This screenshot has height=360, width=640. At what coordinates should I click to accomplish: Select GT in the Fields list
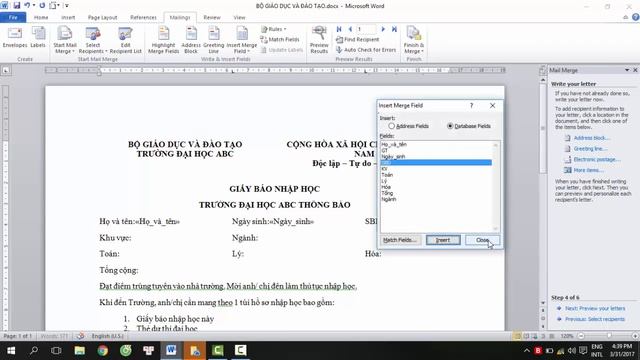[x=436, y=151]
